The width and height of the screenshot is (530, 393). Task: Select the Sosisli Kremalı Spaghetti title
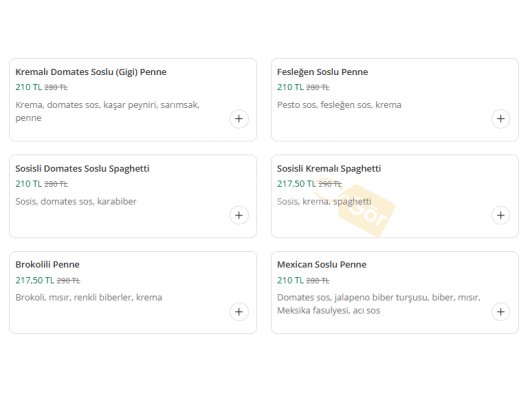329,169
